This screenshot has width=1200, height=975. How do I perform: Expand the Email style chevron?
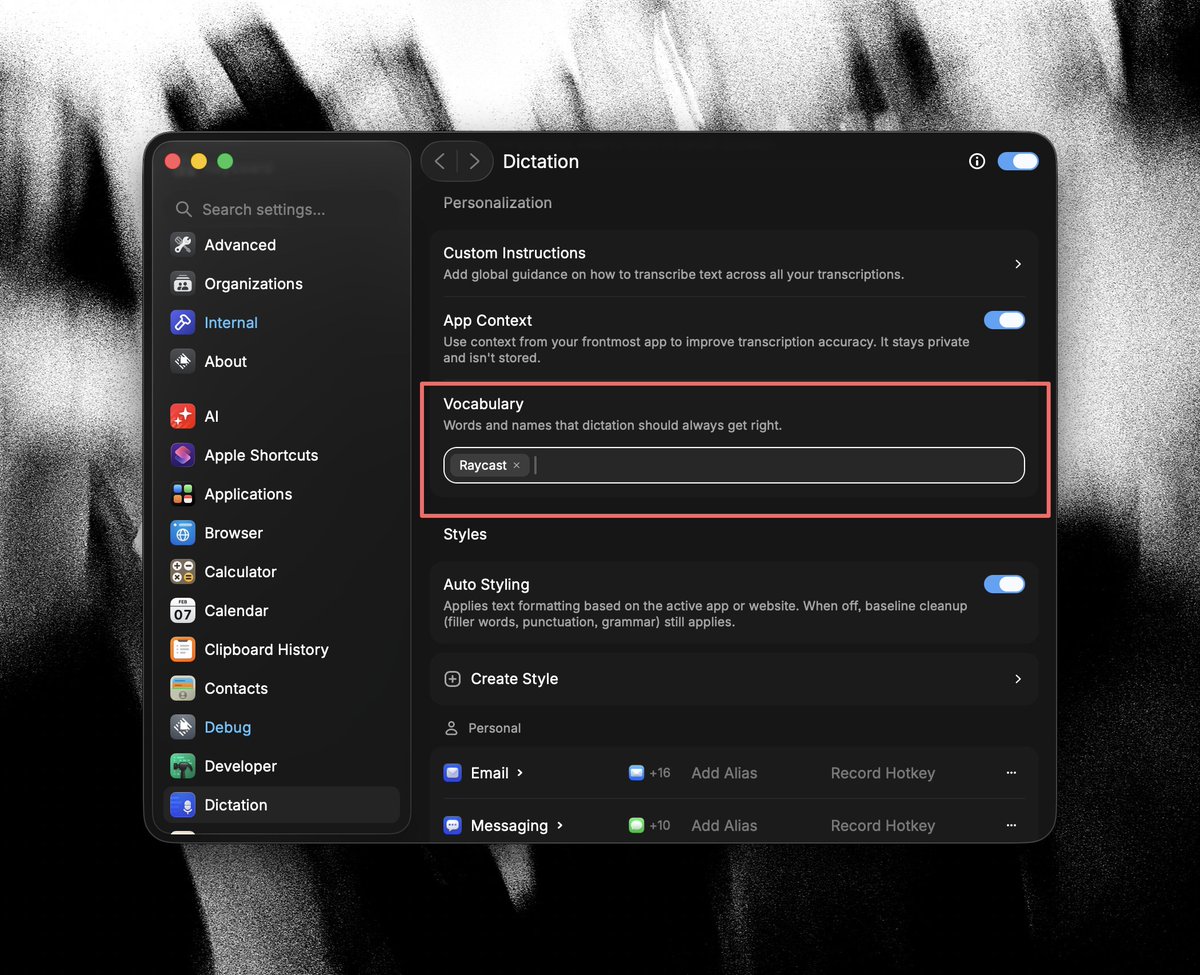pyautogui.click(x=520, y=773)
